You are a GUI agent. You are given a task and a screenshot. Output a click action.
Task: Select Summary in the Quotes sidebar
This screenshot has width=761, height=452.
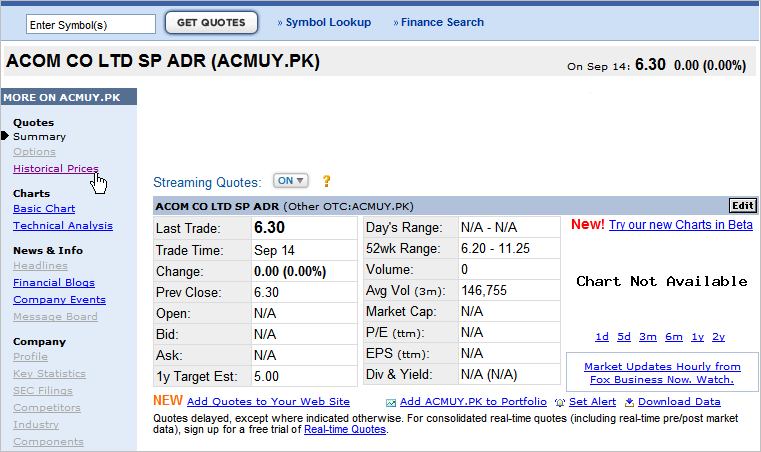[39, 137]
